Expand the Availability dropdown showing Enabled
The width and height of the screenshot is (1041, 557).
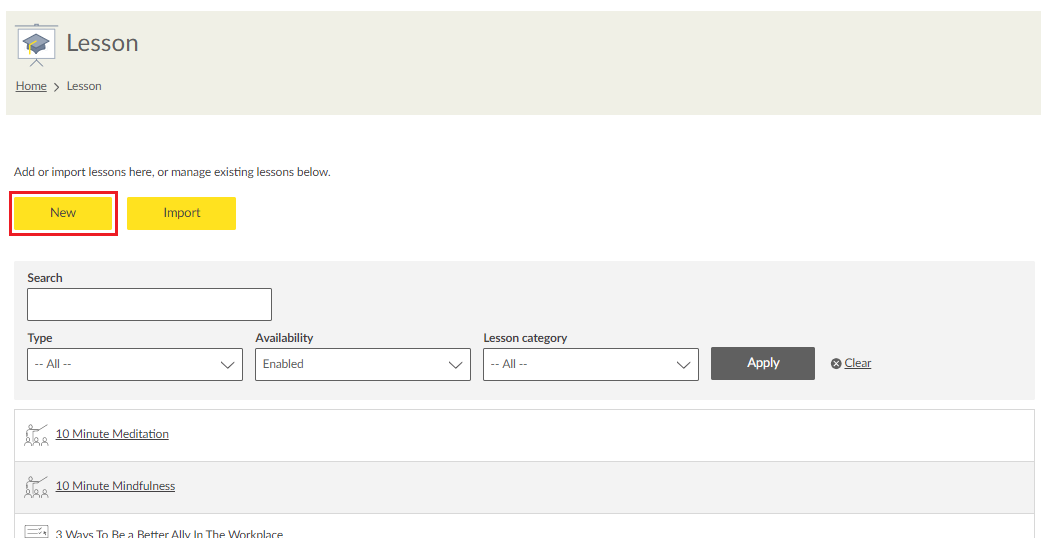coord(362,364)
